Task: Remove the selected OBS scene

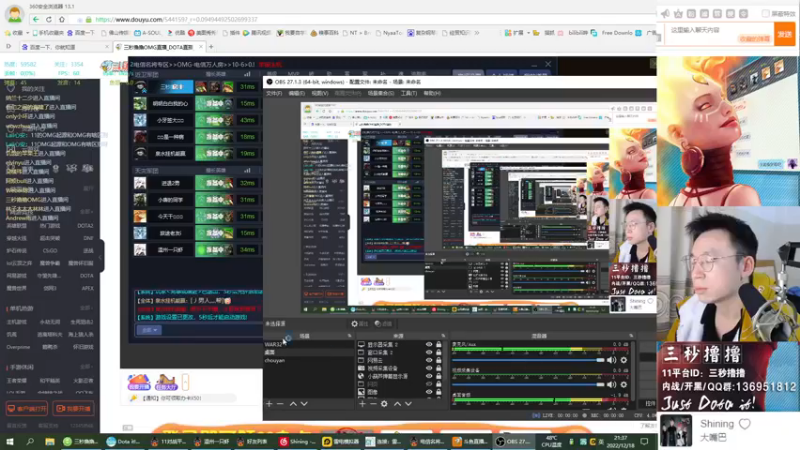Action: point(280,404)
